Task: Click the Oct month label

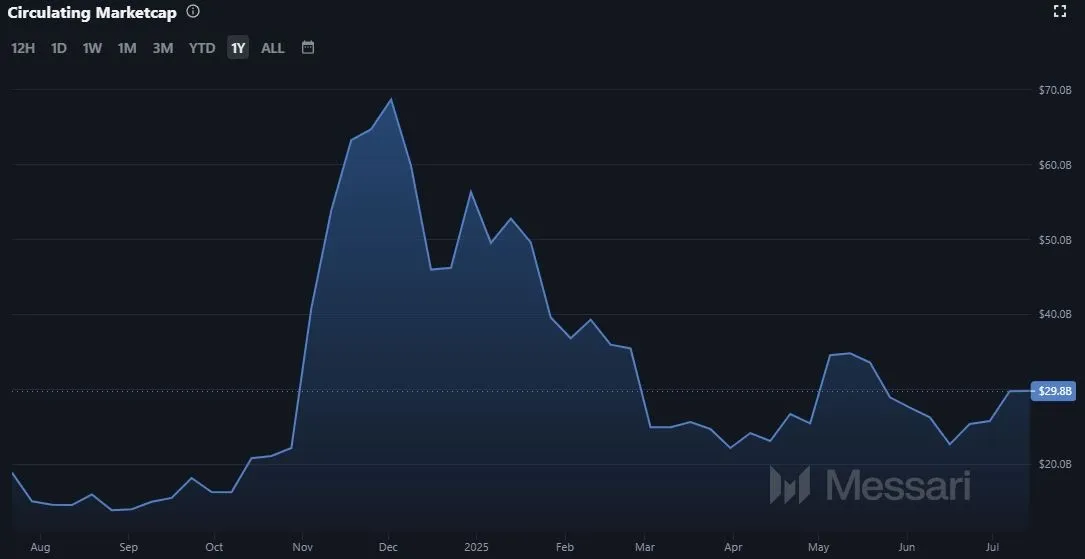Action: click(x=215, y=547)
